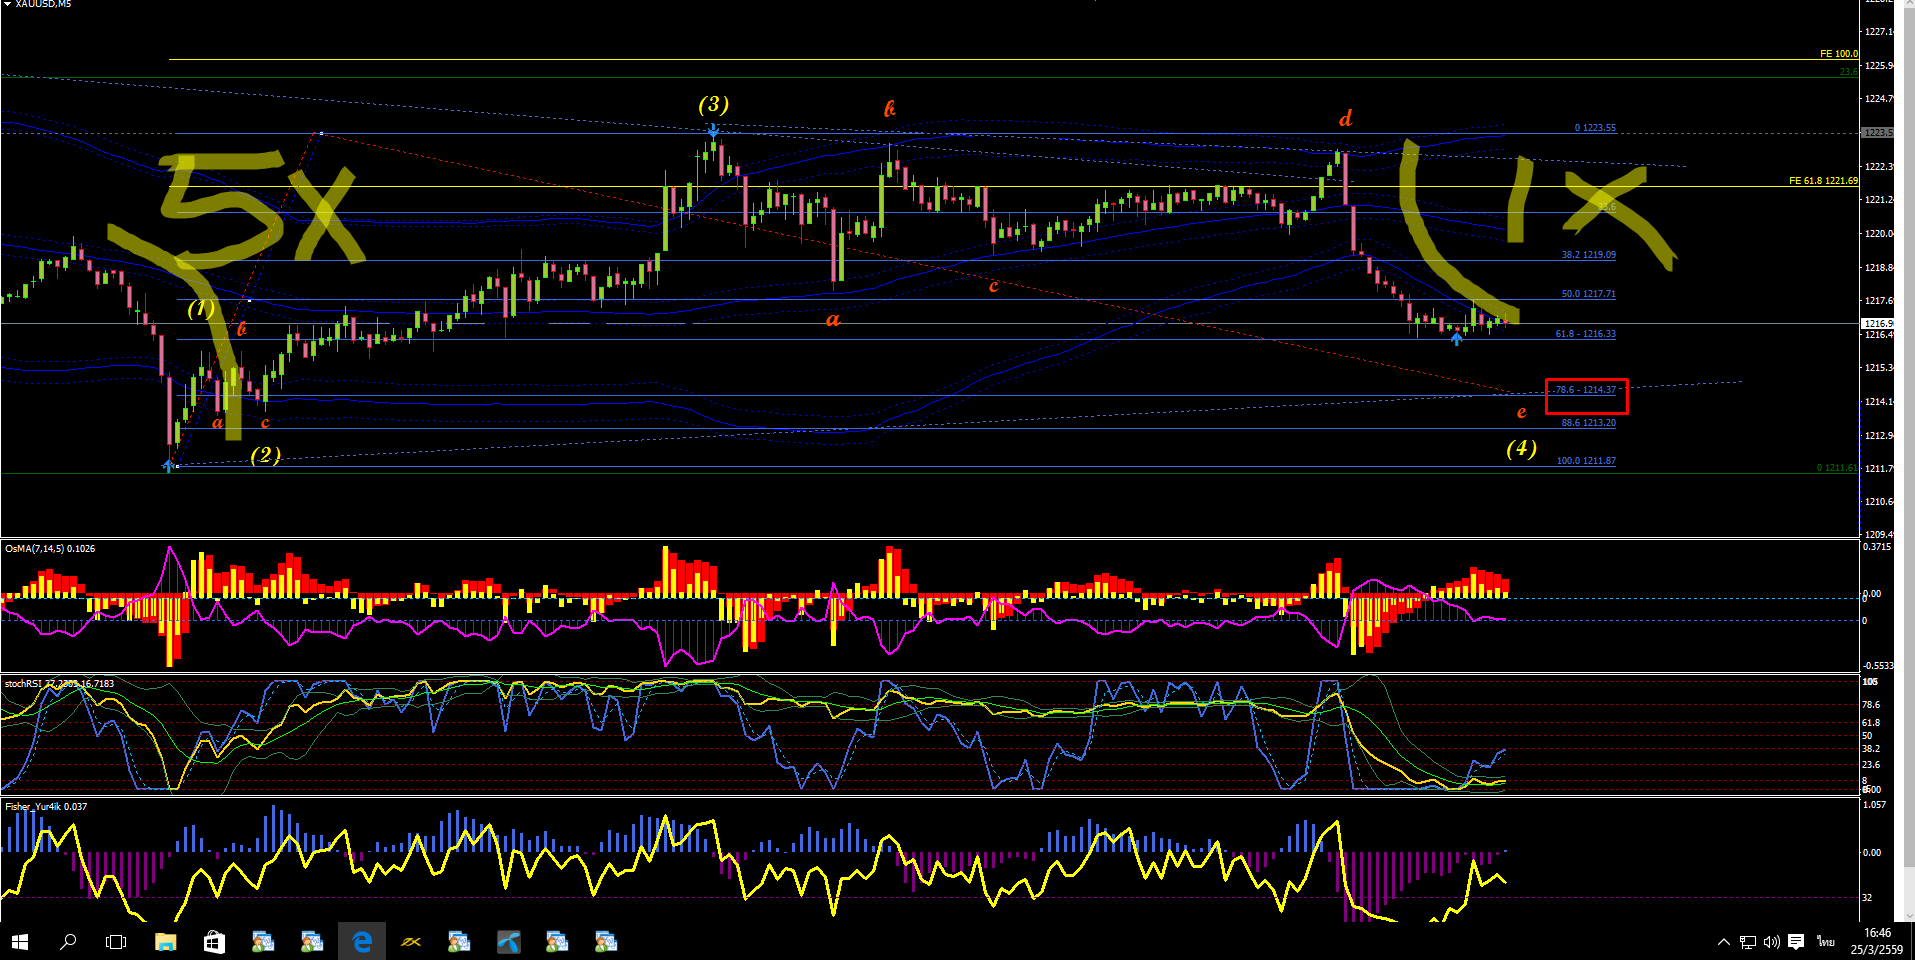Select the OsMA(7,14,5) indicator label
This screenshot has height=960, width=1915.
pyautogui.click(x=50, y=548)
